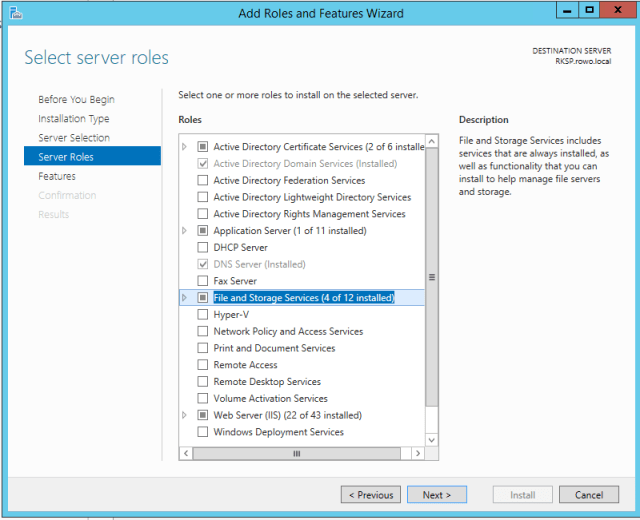Select Application Server row label

(x=290, y=230)
